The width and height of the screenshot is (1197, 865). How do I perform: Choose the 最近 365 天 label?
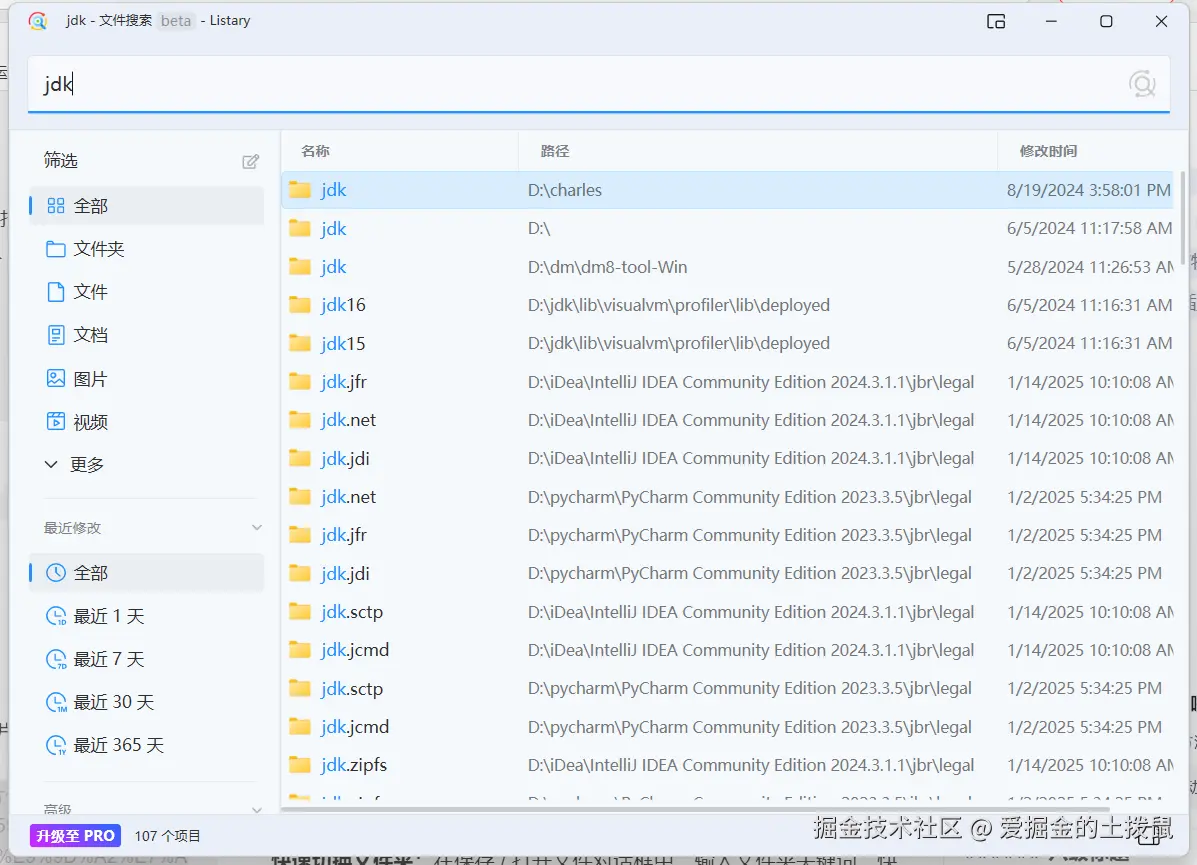coord(118,745)
